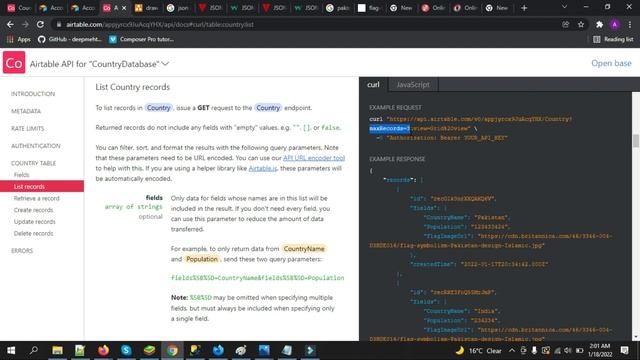The image size is (640, 360).
Task: Open the notification center icon
Action: click(624, 350)
